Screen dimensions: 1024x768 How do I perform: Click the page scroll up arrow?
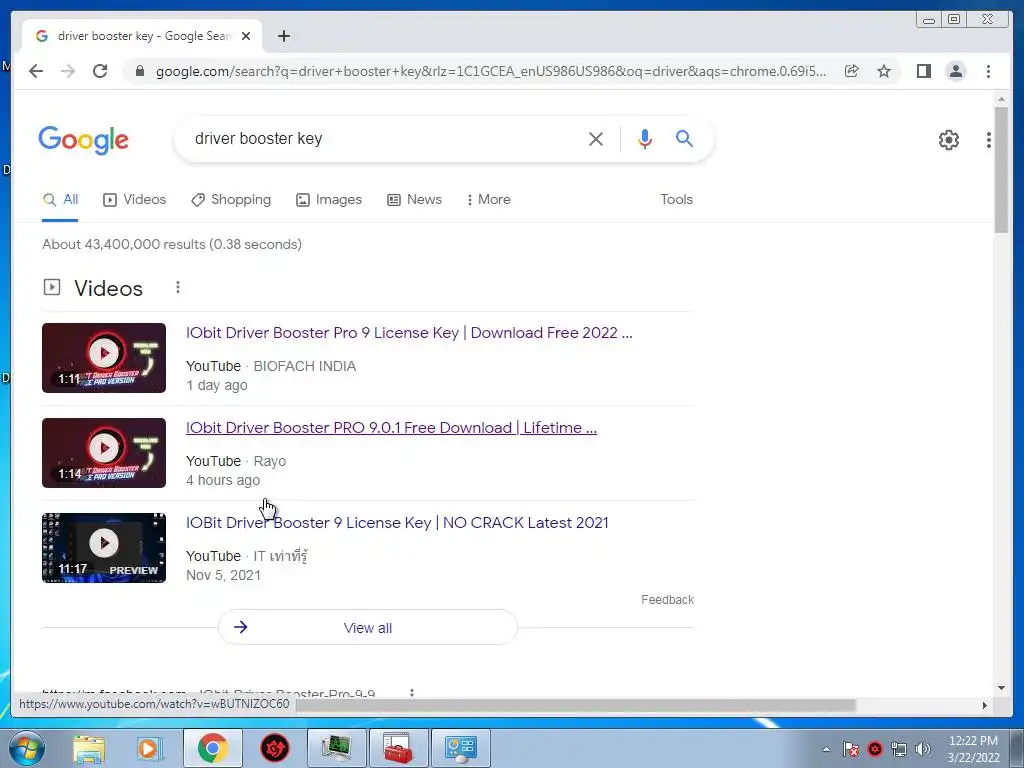[x=1001, y=99]
